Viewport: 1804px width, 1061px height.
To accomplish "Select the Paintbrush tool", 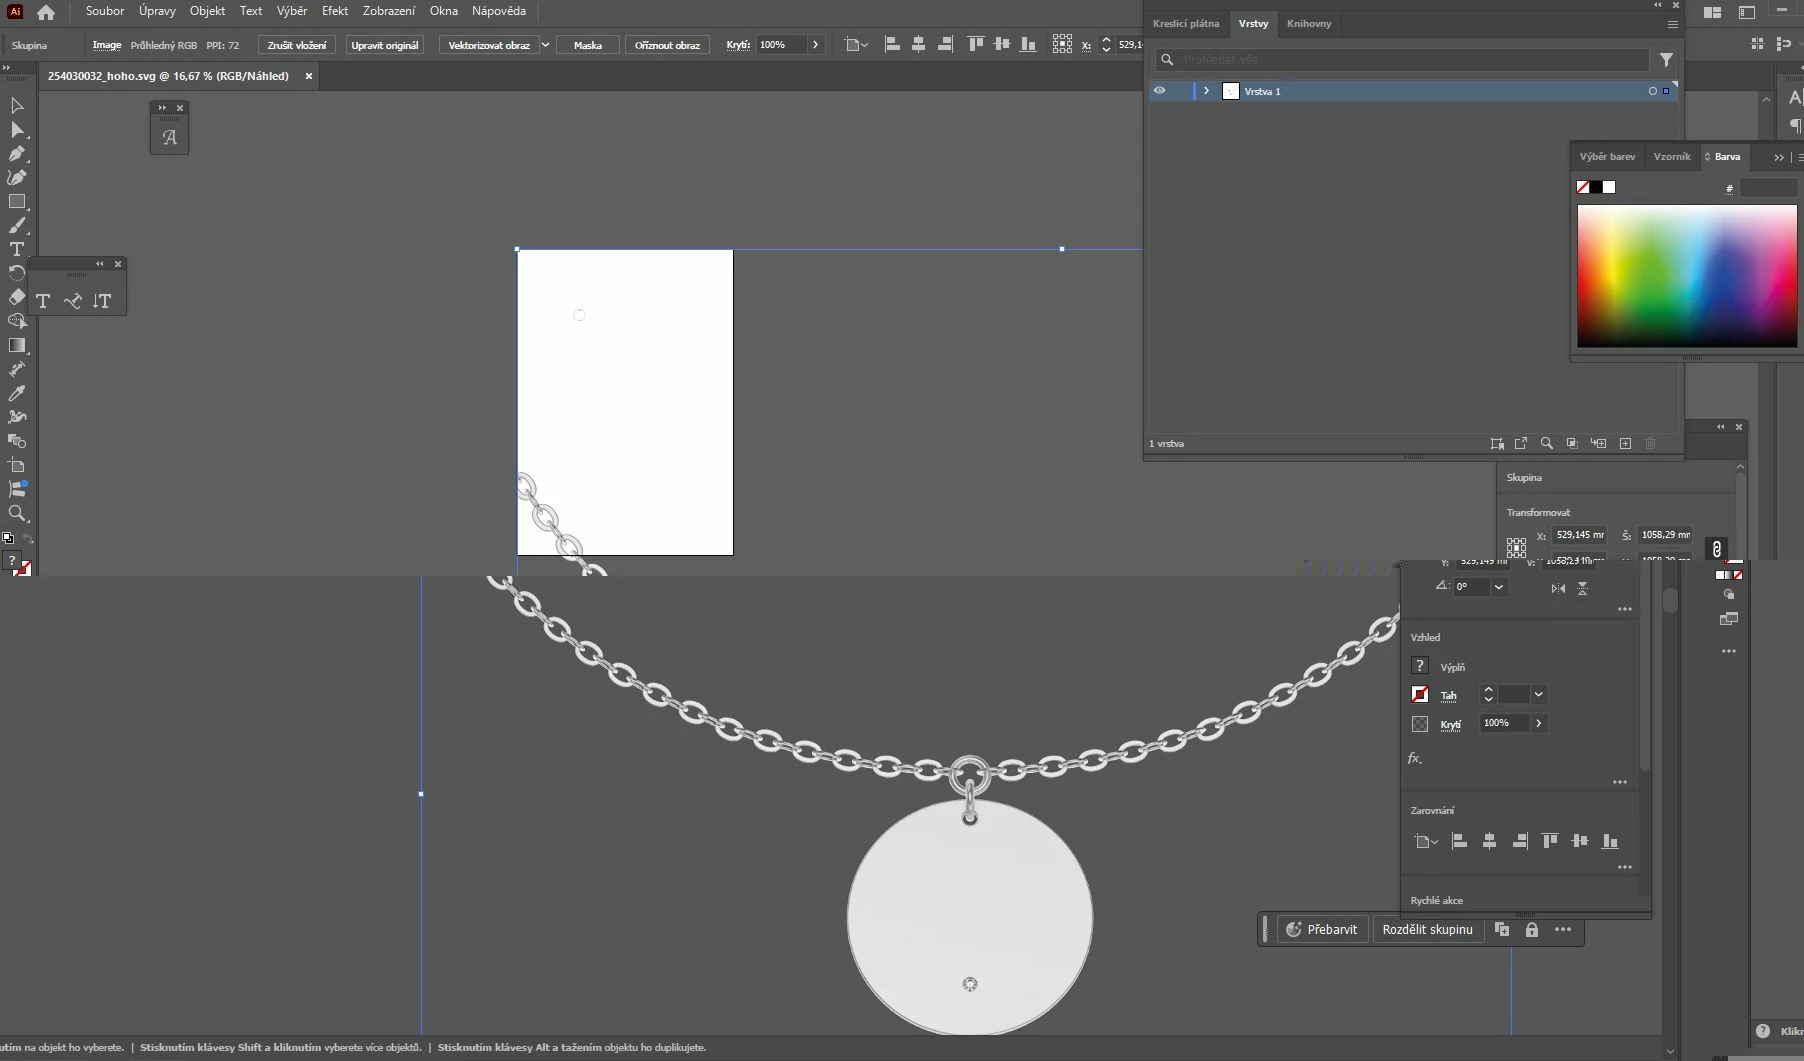I will click(17, 225).
